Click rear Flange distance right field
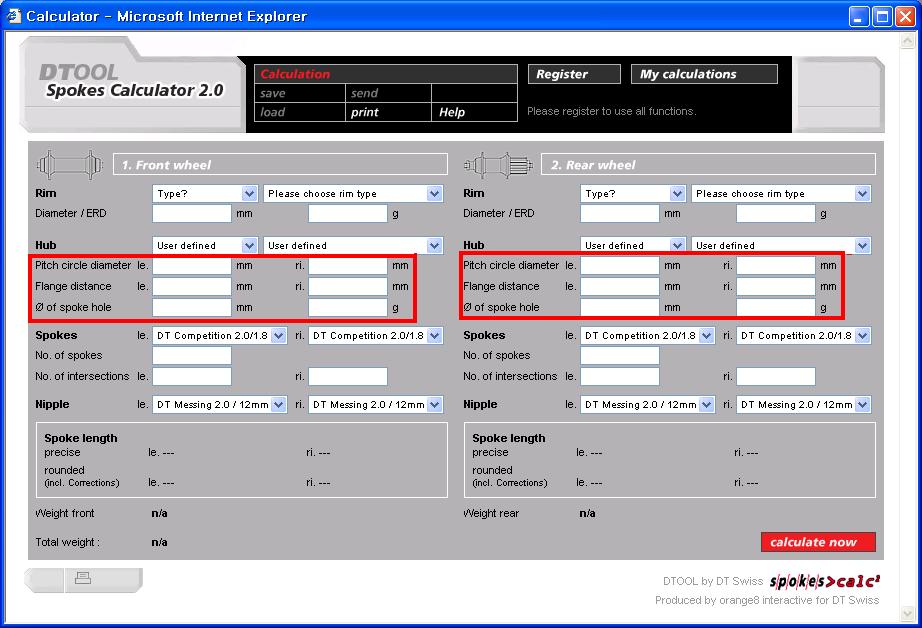 tap(776, 286)
